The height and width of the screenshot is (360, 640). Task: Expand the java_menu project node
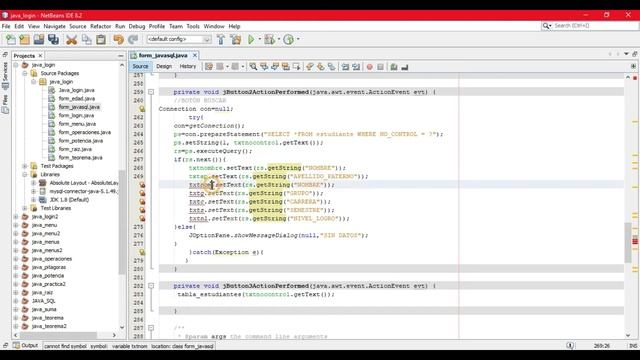(x=16, y=225)
